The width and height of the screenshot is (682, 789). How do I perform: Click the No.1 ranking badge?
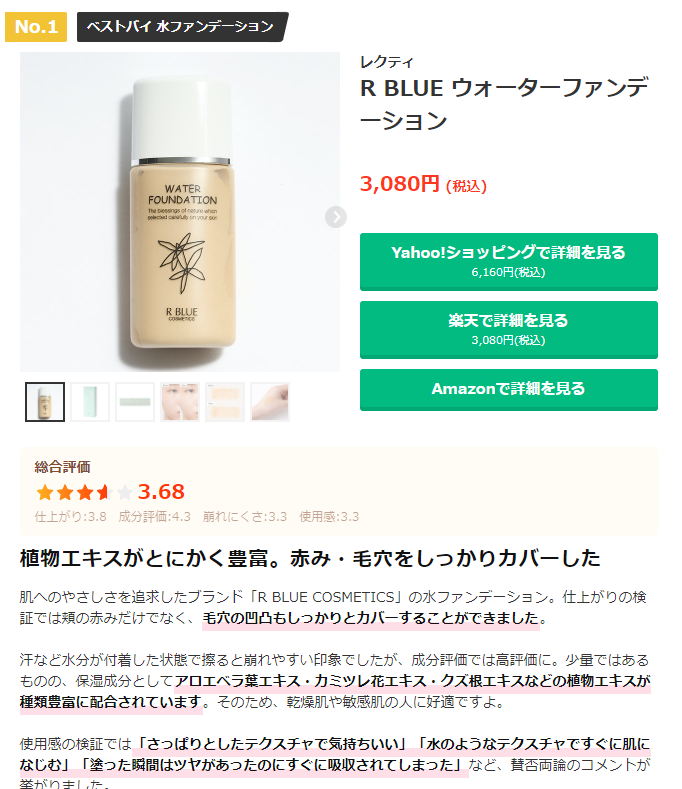tap(36, 27)
